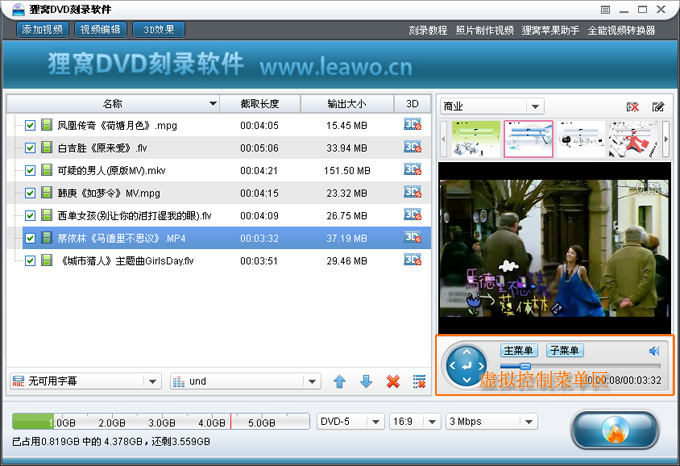
Task: Open menu template edit icon
Action: pos(658,107)
